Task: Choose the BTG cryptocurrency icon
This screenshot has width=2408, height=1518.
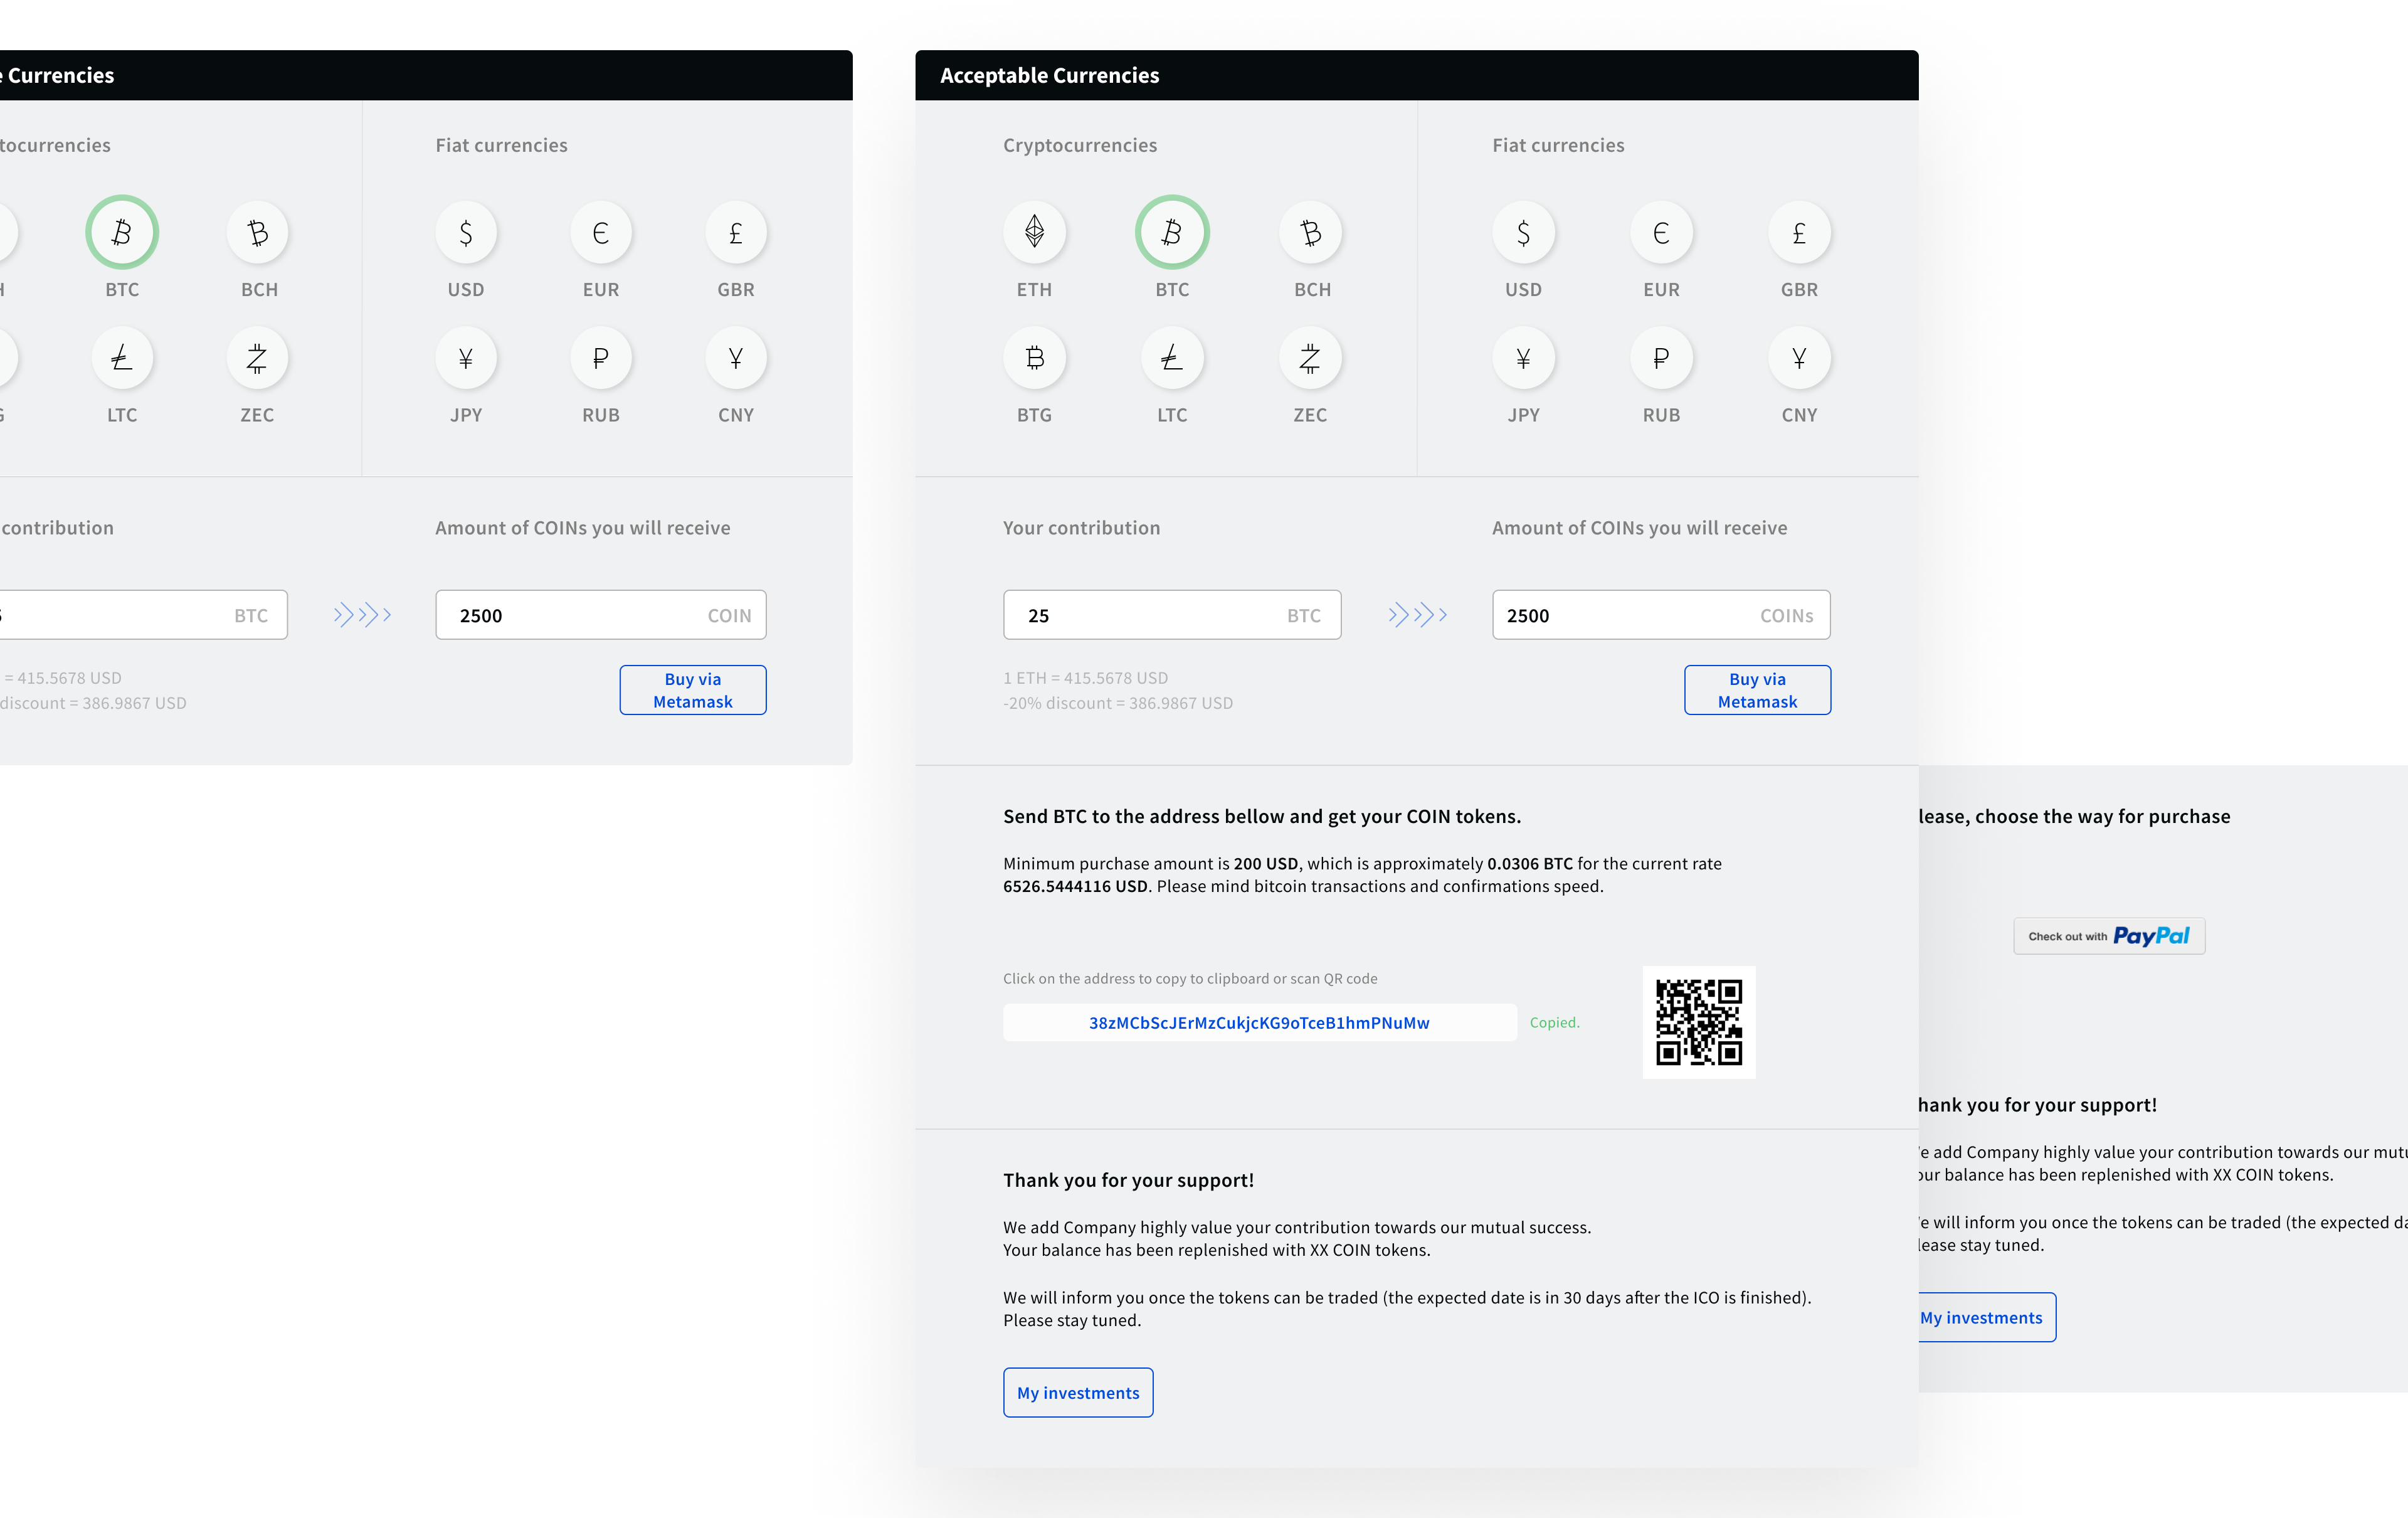Action: click(1034, 358)
